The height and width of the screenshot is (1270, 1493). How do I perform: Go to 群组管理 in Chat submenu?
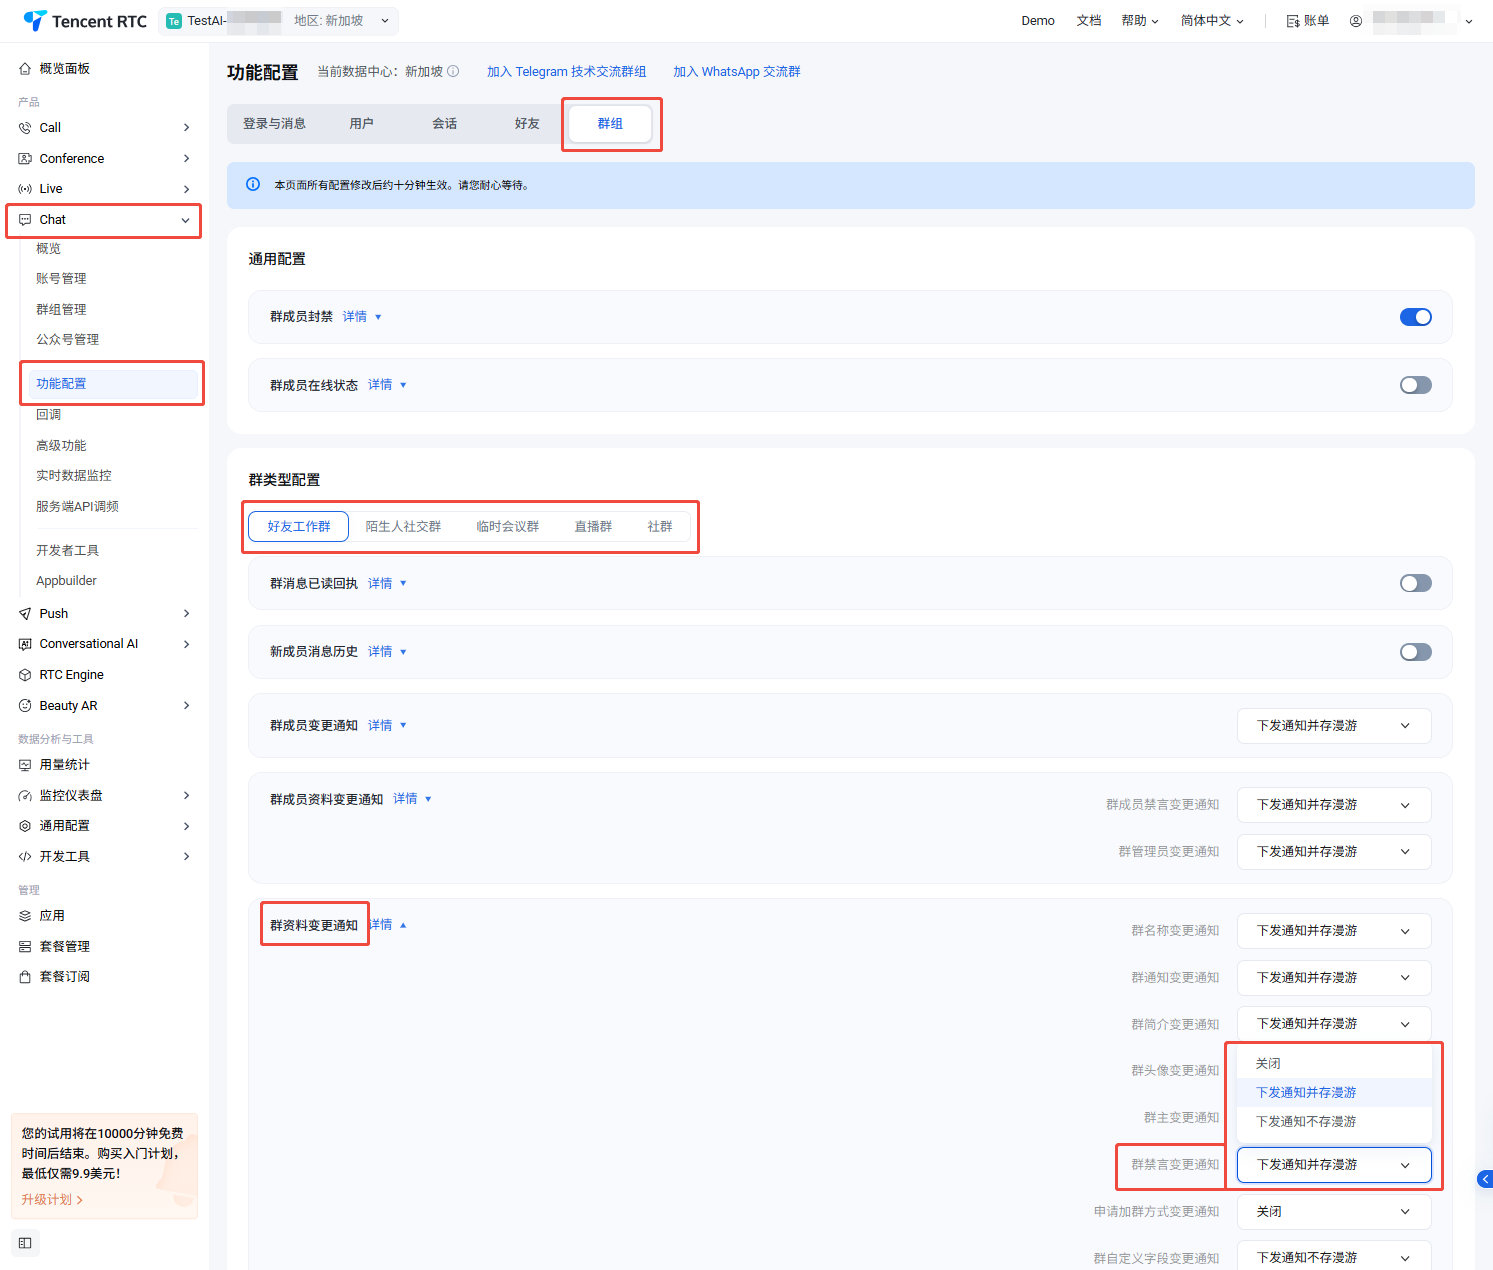61,310
